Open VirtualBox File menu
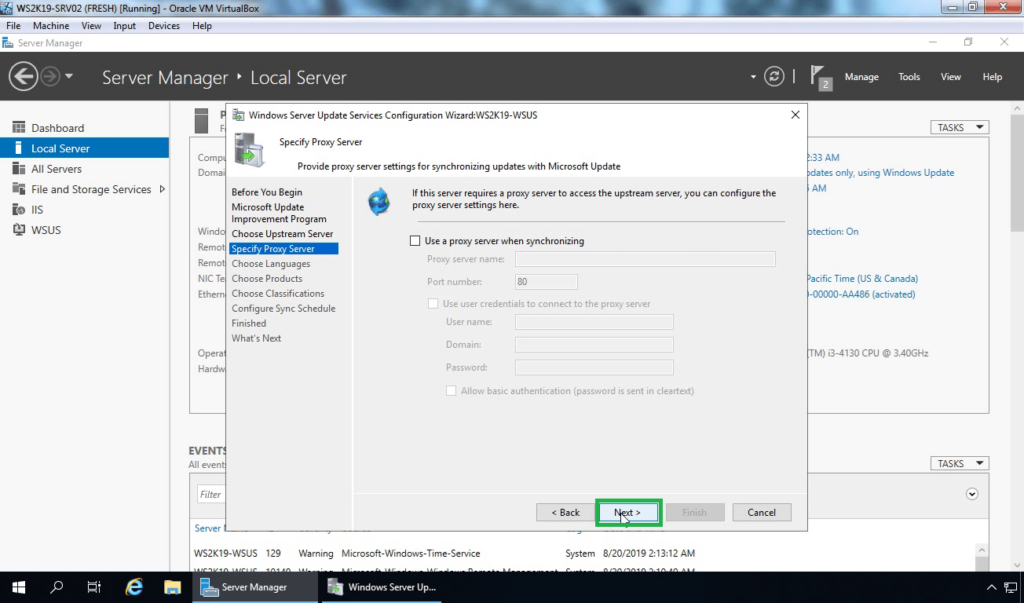 click(x=13, y=25)
